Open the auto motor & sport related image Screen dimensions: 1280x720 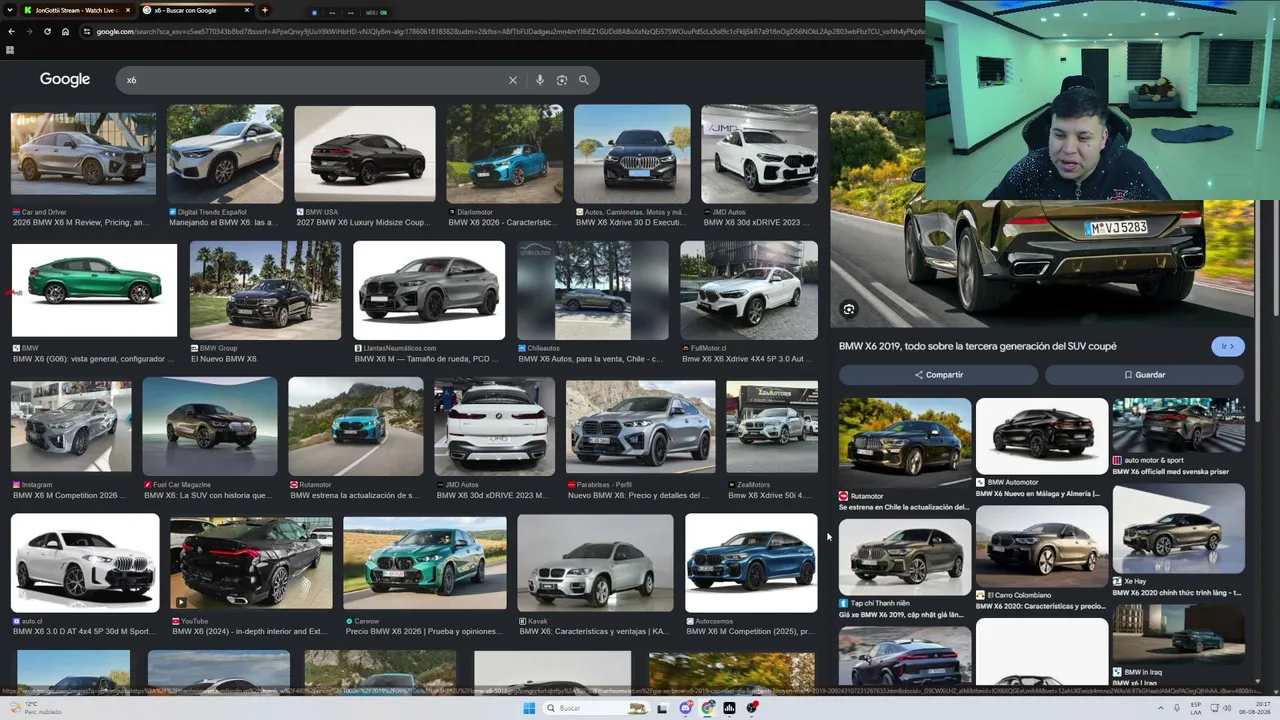click(1179, 425)
